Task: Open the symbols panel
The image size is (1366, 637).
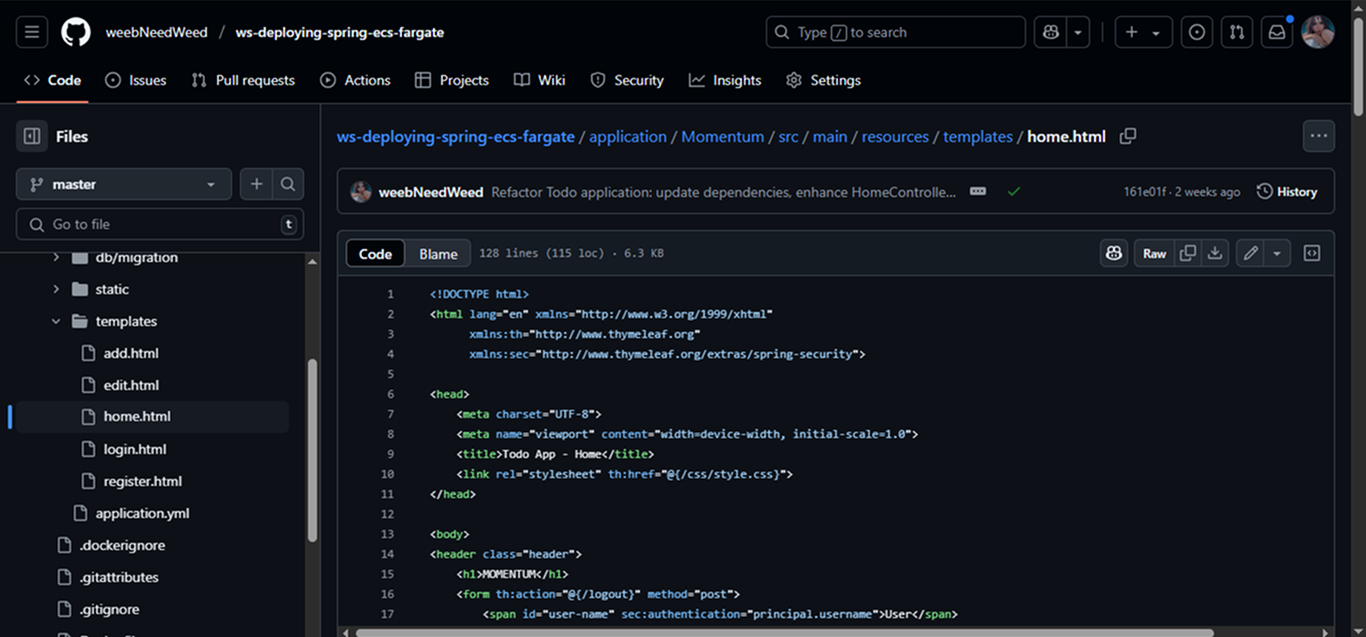Action: [1312, 253]
